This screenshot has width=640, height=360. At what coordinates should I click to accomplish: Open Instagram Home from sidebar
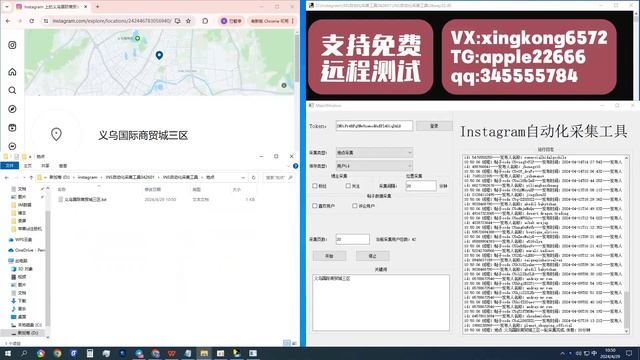tap(12, 72)
